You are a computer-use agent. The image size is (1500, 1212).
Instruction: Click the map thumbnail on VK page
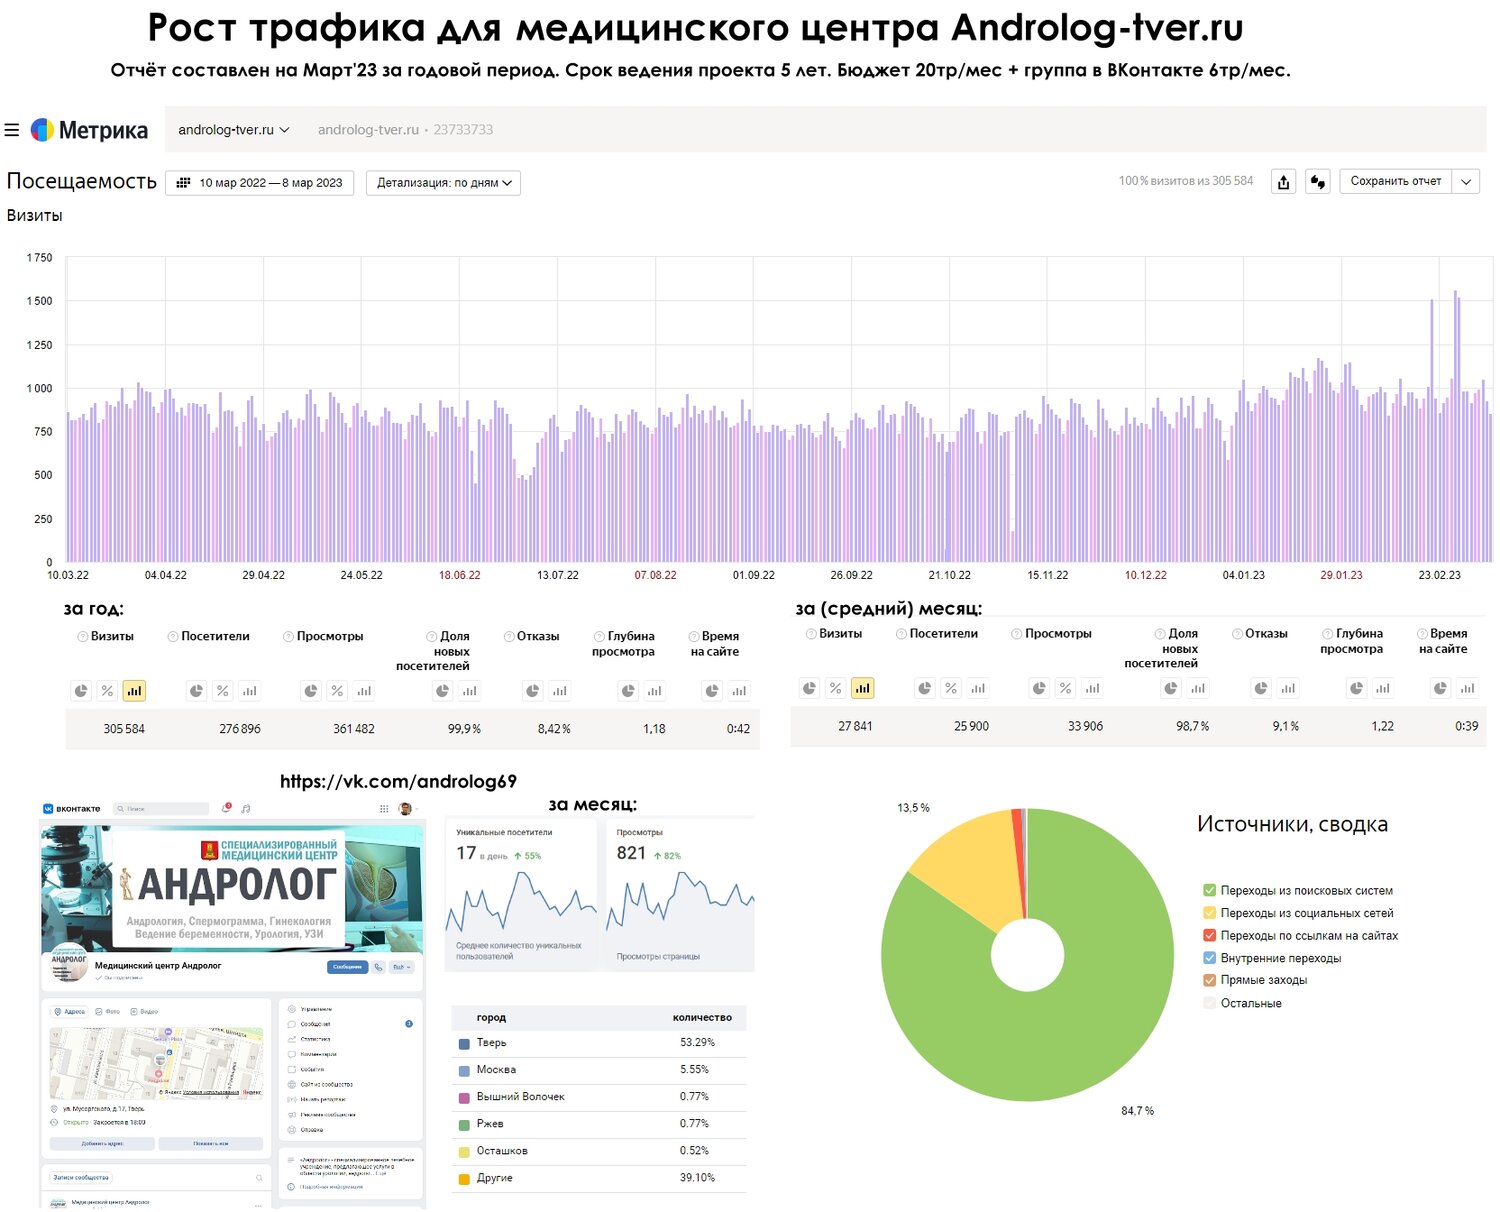(157, 1063)
